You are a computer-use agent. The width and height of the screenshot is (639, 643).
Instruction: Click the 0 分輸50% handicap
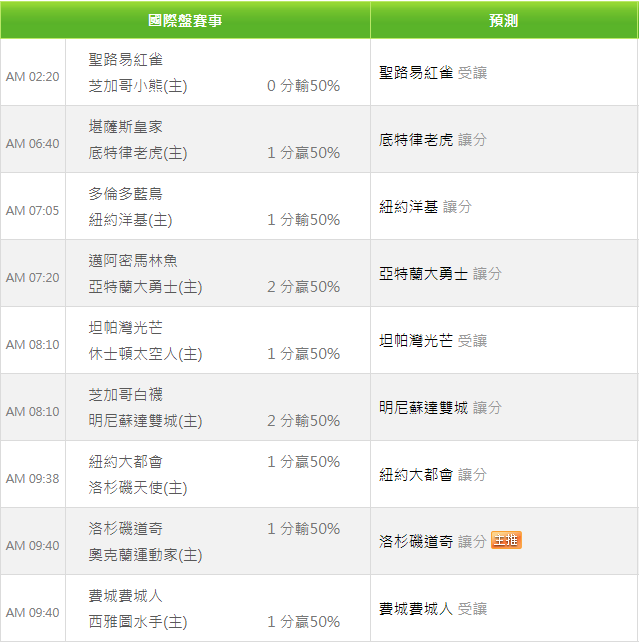303,86
